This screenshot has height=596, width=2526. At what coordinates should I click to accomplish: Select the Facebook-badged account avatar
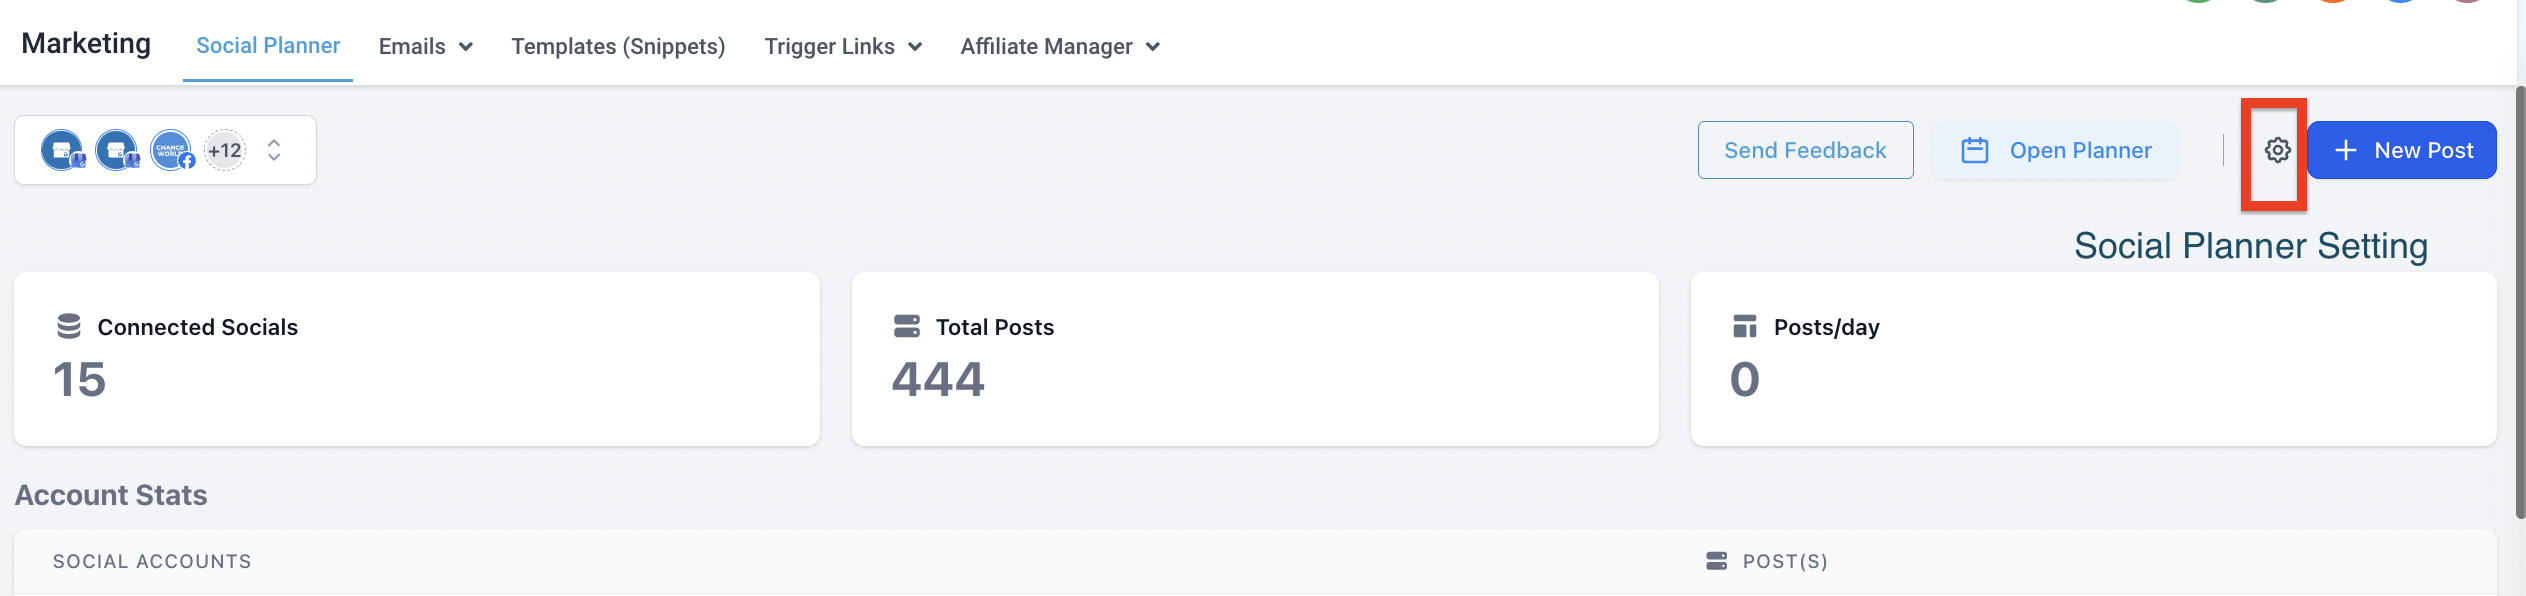pyautogui.click(x=172, y=151)
